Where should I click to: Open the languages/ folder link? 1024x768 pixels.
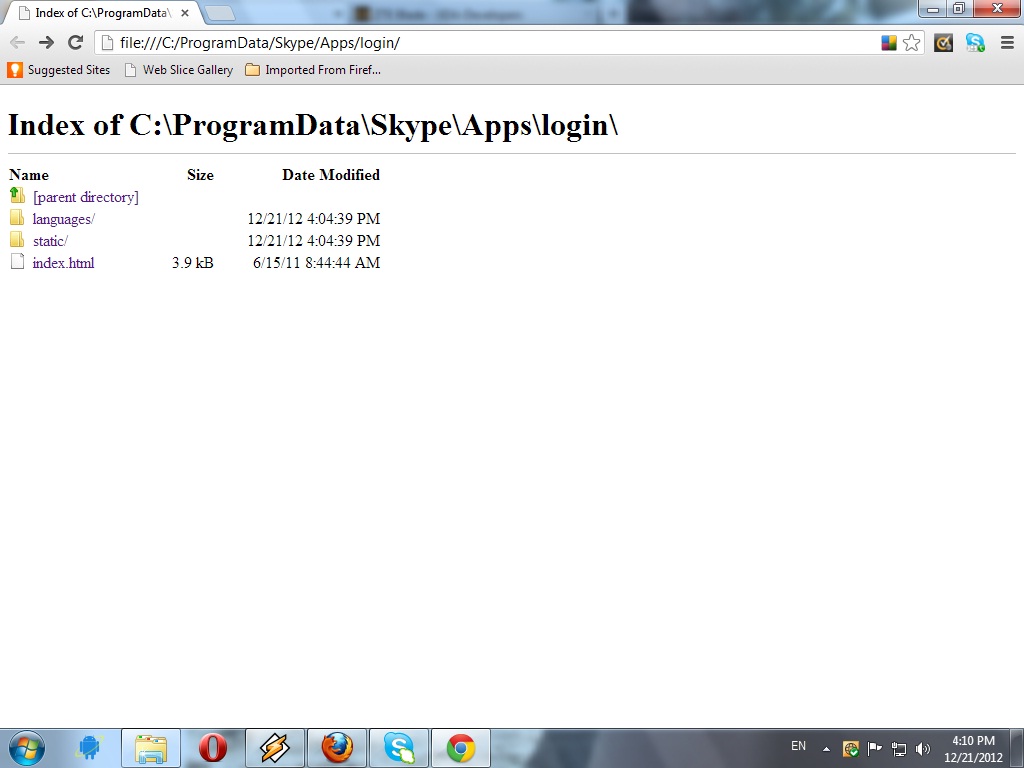pos(63,219)
